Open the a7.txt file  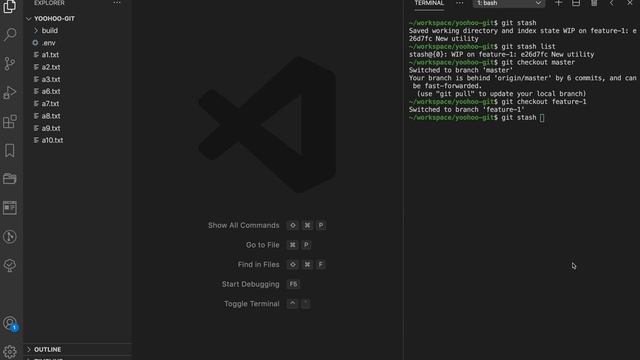[50, 104]
